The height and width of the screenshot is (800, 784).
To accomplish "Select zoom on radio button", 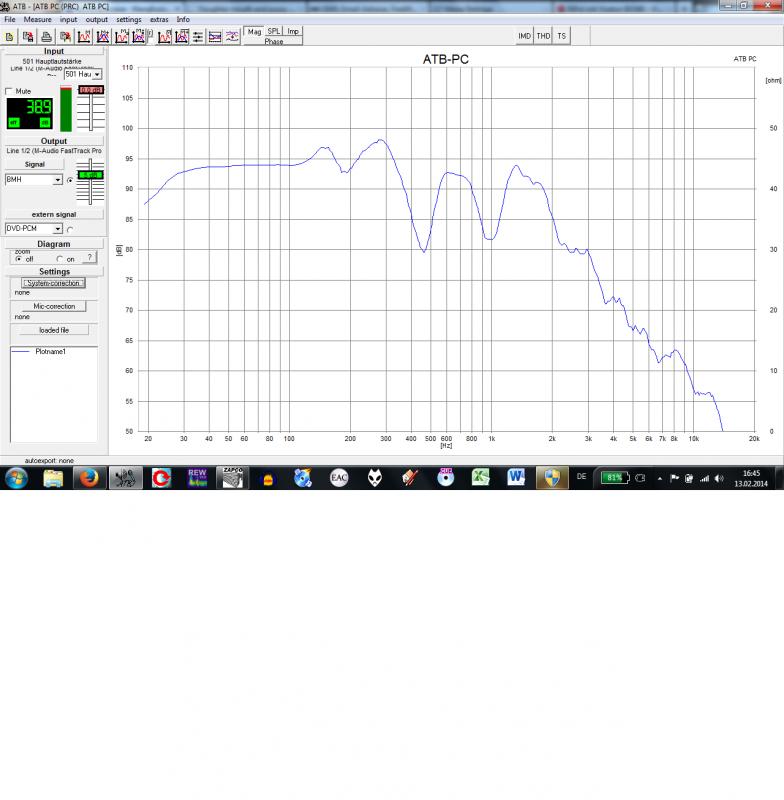I will [60, 259].
